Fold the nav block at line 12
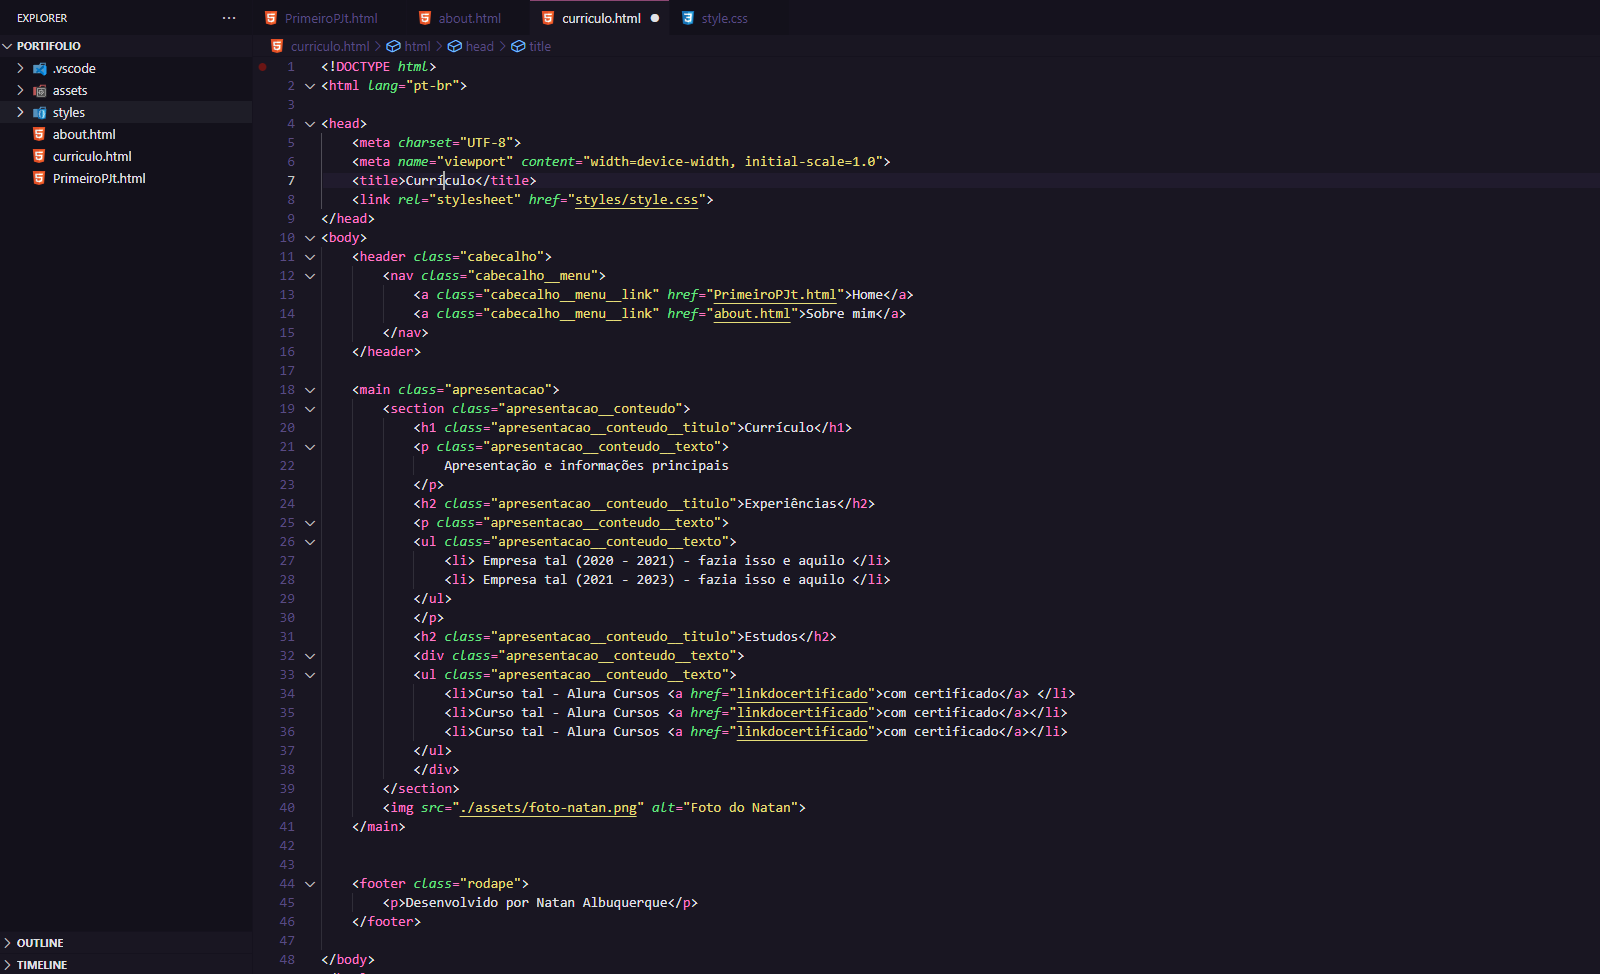The width and height of the screenshot is (1600, 974). [310, 276]
